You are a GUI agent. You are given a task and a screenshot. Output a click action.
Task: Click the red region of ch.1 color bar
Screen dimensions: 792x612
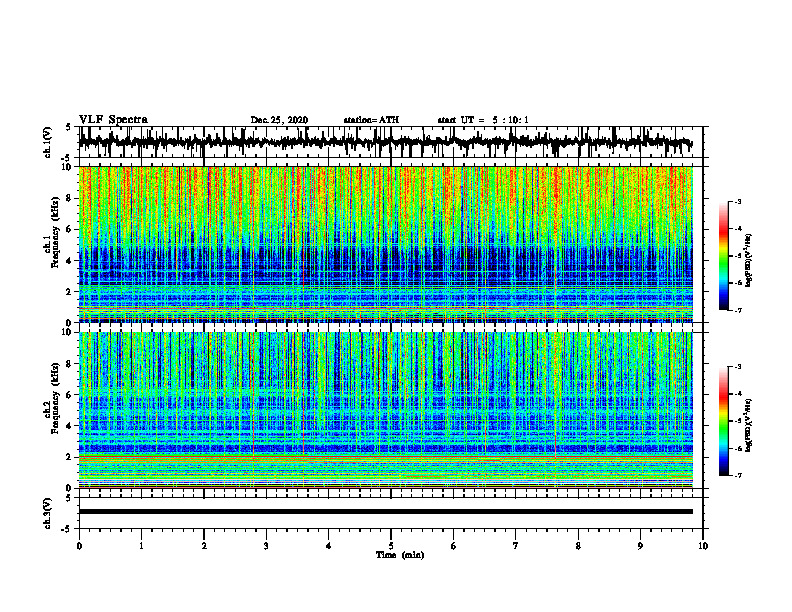(x=724, y=232)
